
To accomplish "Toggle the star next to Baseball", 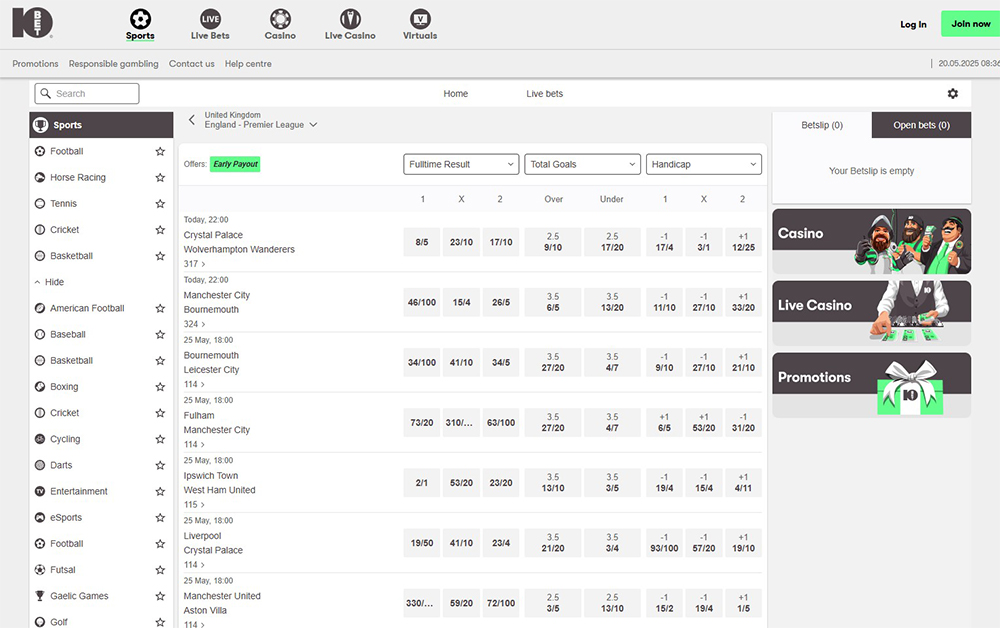I will coord(160,334).
